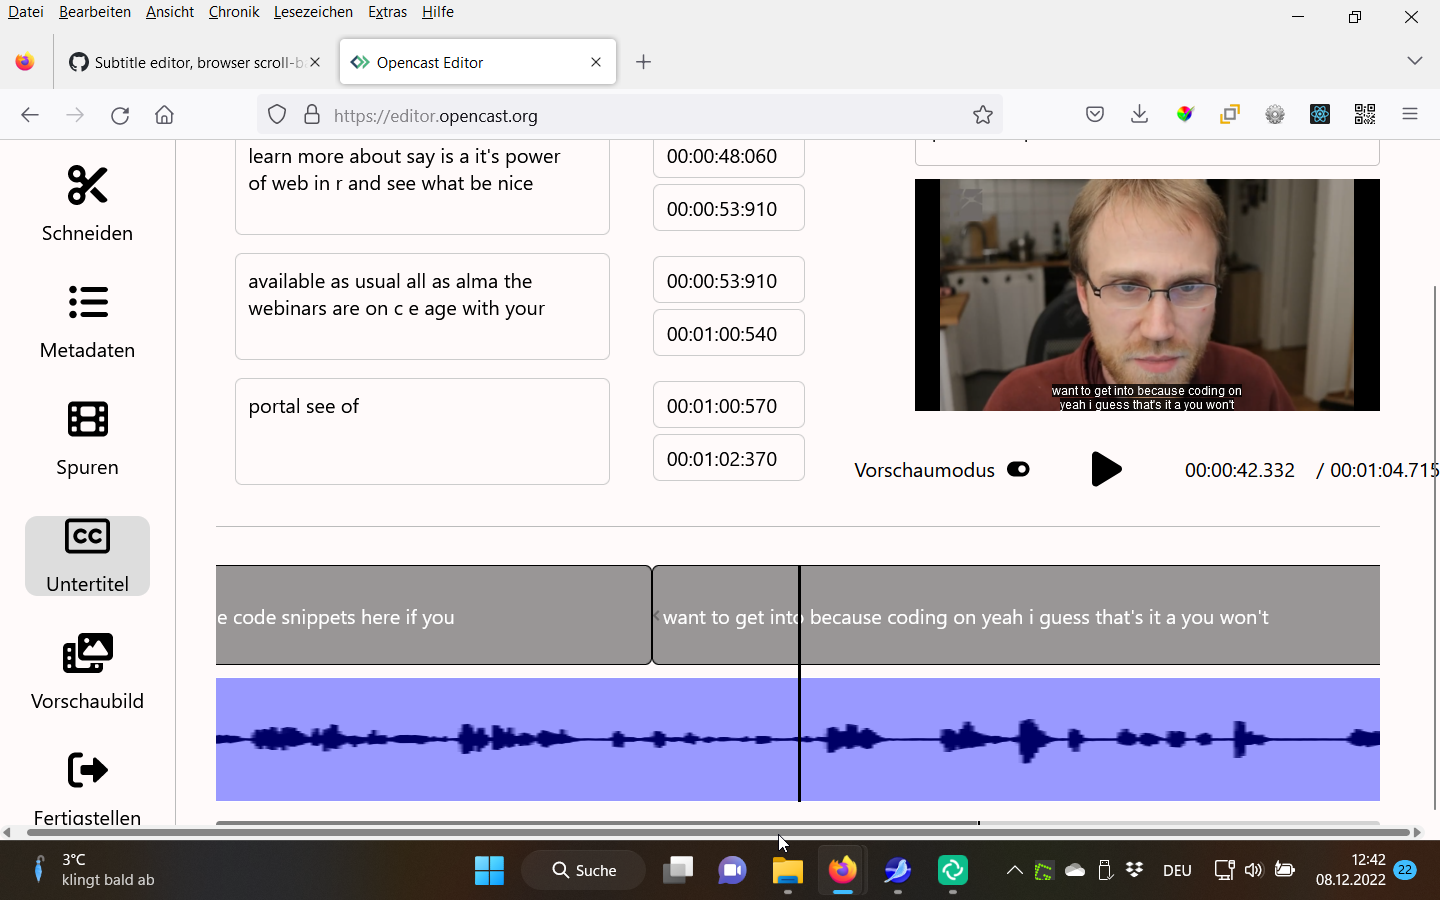Select the Schneiden cutting tool
Image resolution: width=1440 pixels, height=900 pixels.
click(x=87, y=205)
